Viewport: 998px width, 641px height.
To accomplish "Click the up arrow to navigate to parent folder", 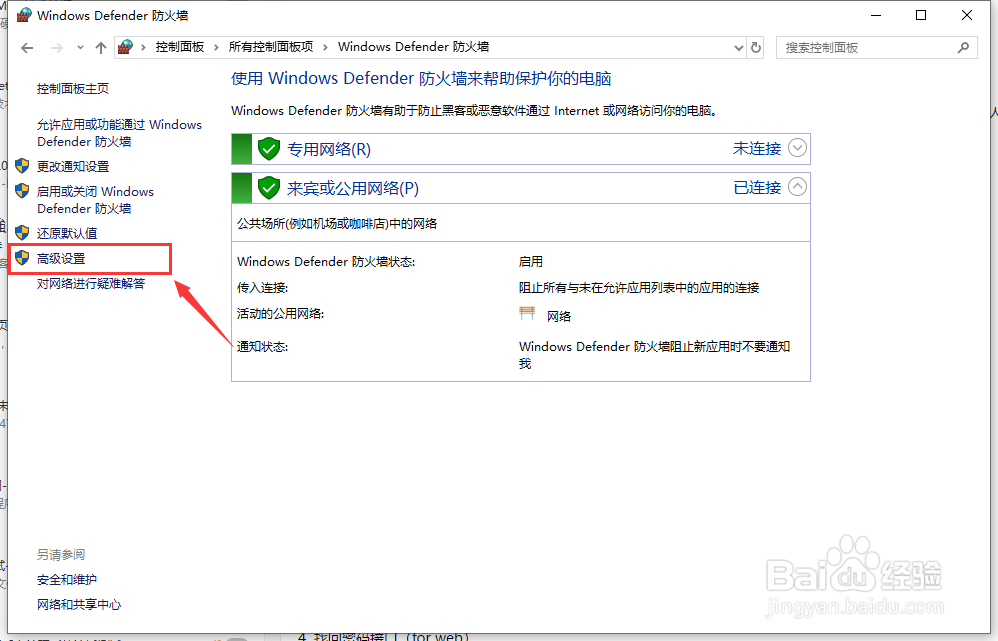I will pyautogui.click(x=101, y=47).
